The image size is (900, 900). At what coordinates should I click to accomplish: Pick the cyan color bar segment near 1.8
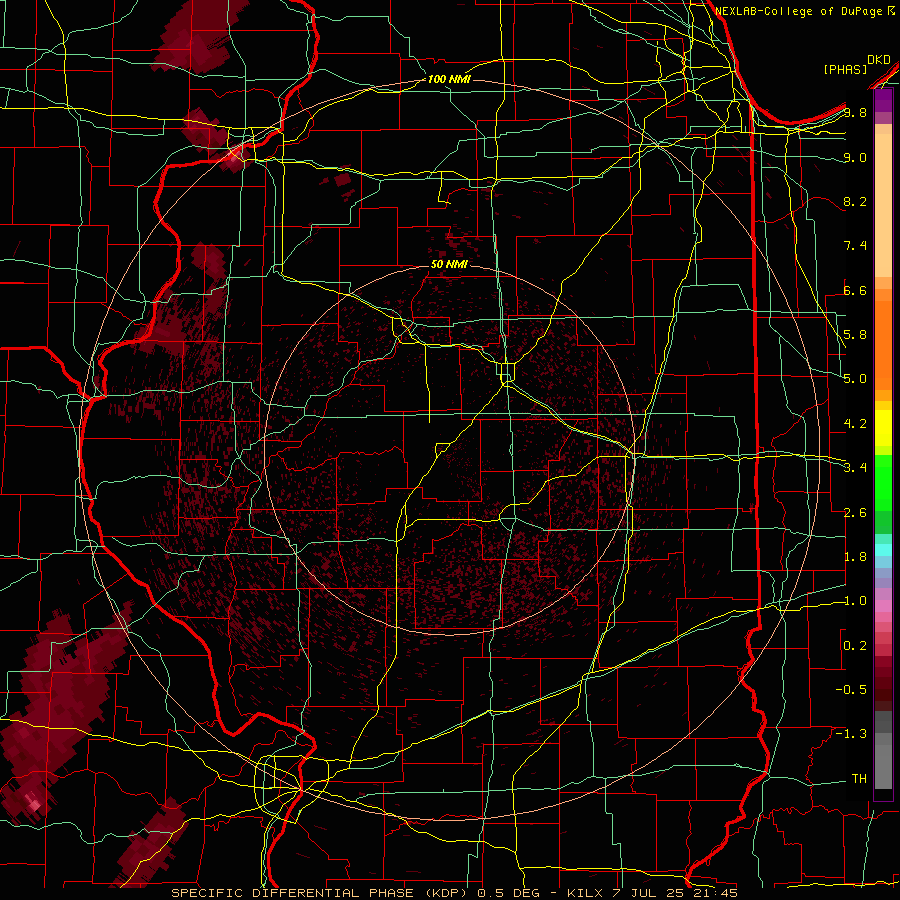point(883,550)
